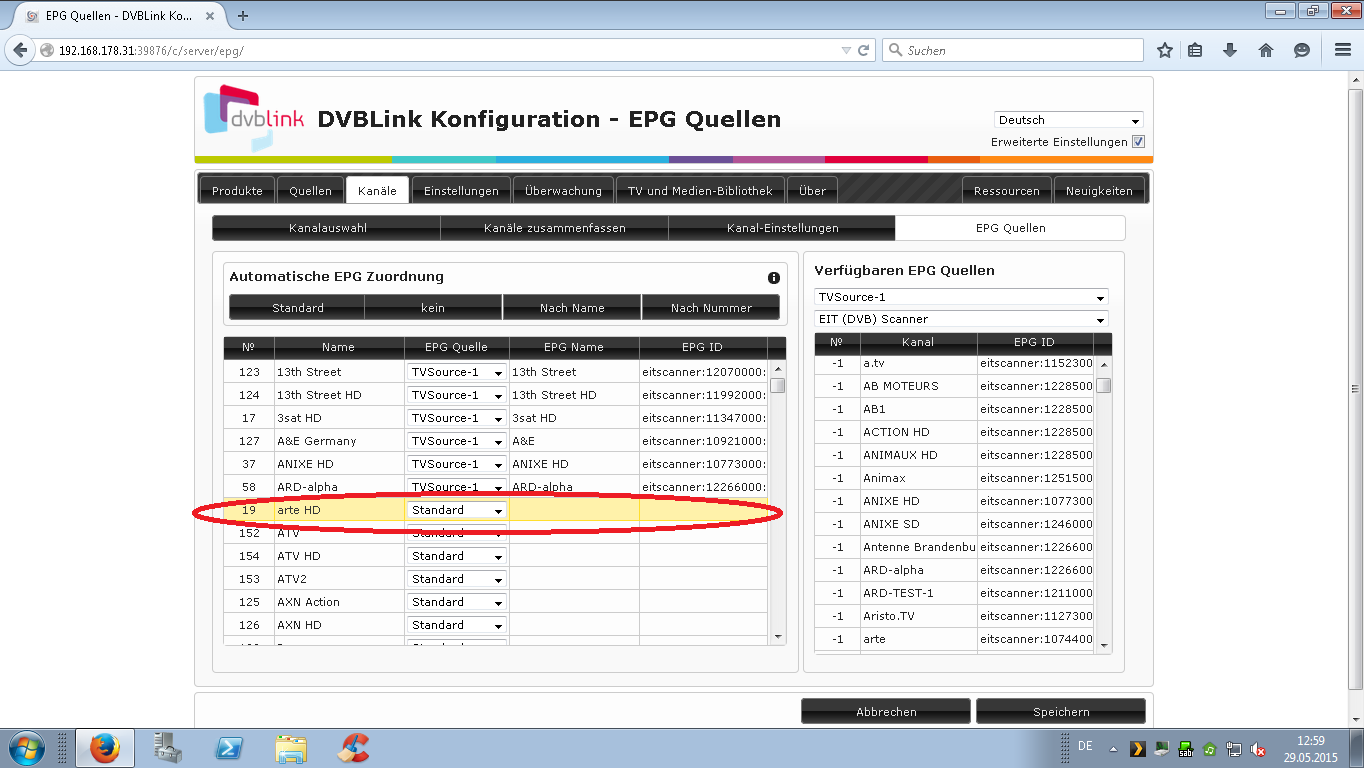Sort channels by Name column header
The height and width of the screenshot is (768, 1364).
tap(338, 347)
